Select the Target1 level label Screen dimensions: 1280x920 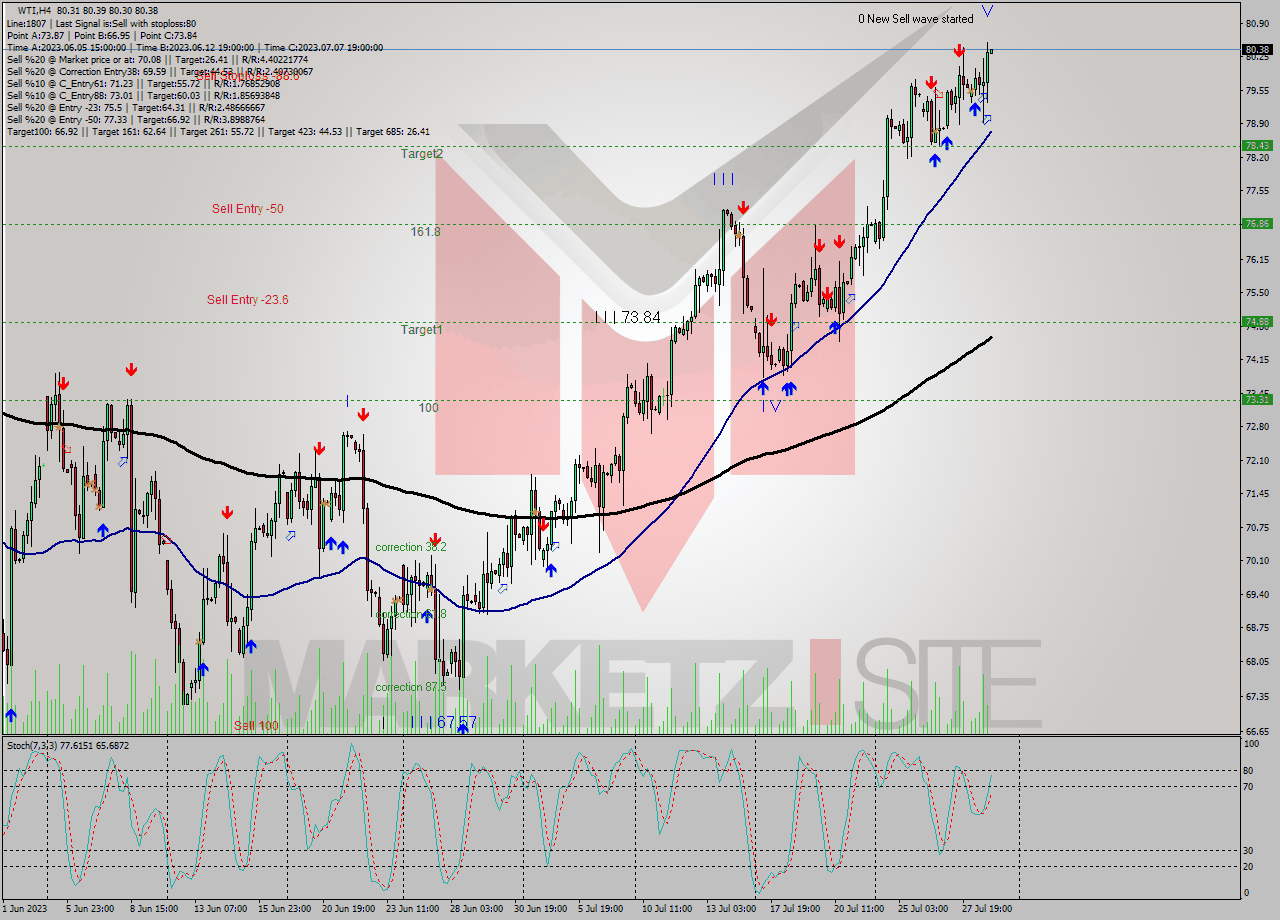point(421,330)
